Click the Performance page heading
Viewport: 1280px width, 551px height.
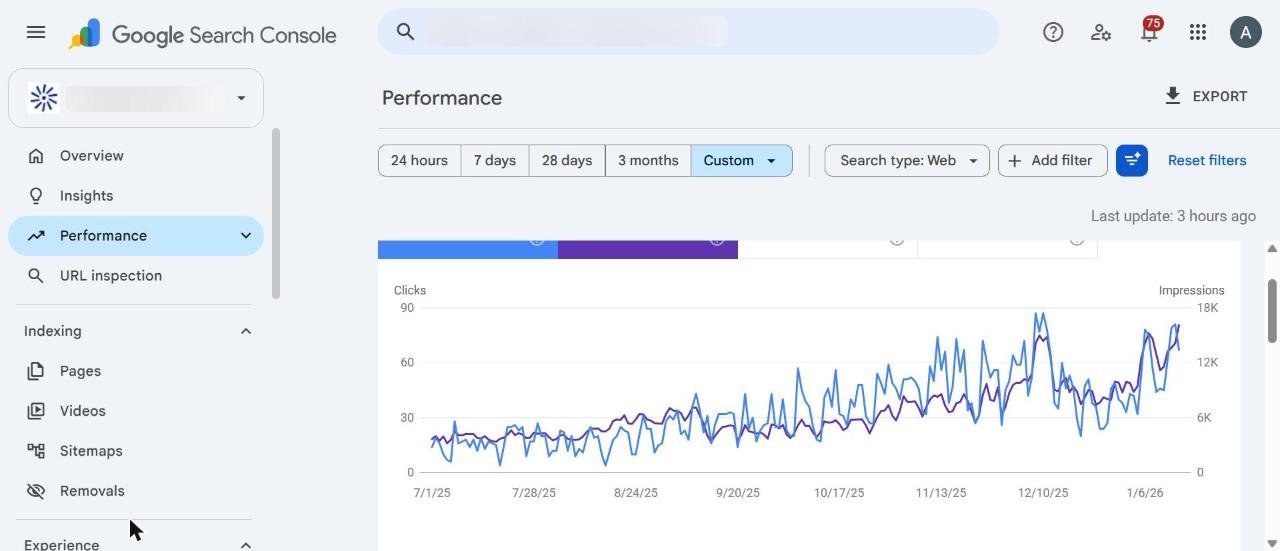442,98
